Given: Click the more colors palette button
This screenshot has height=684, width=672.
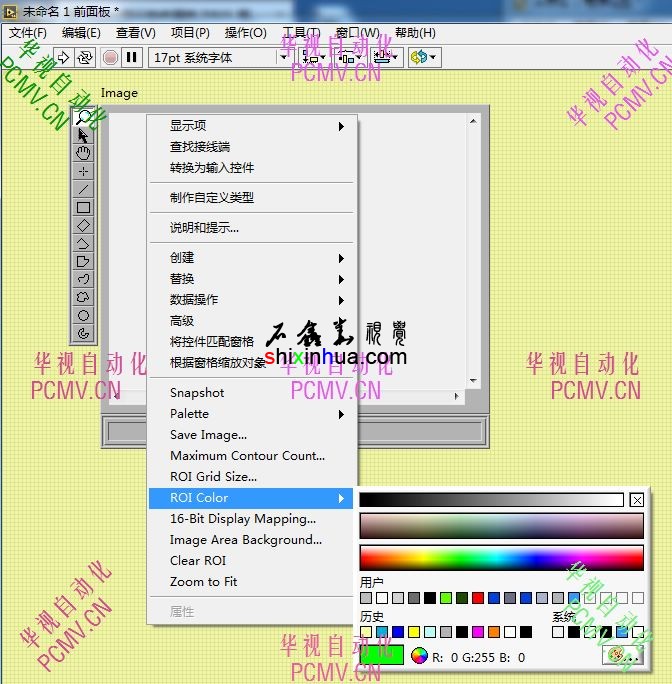Looking at the screenshot, I should pyautogui.click(x=622, y=656).
